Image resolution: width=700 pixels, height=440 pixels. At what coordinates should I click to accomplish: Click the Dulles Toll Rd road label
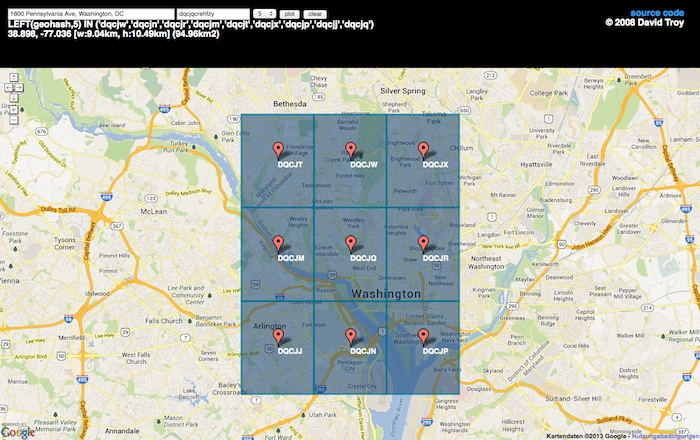[58, 209]
